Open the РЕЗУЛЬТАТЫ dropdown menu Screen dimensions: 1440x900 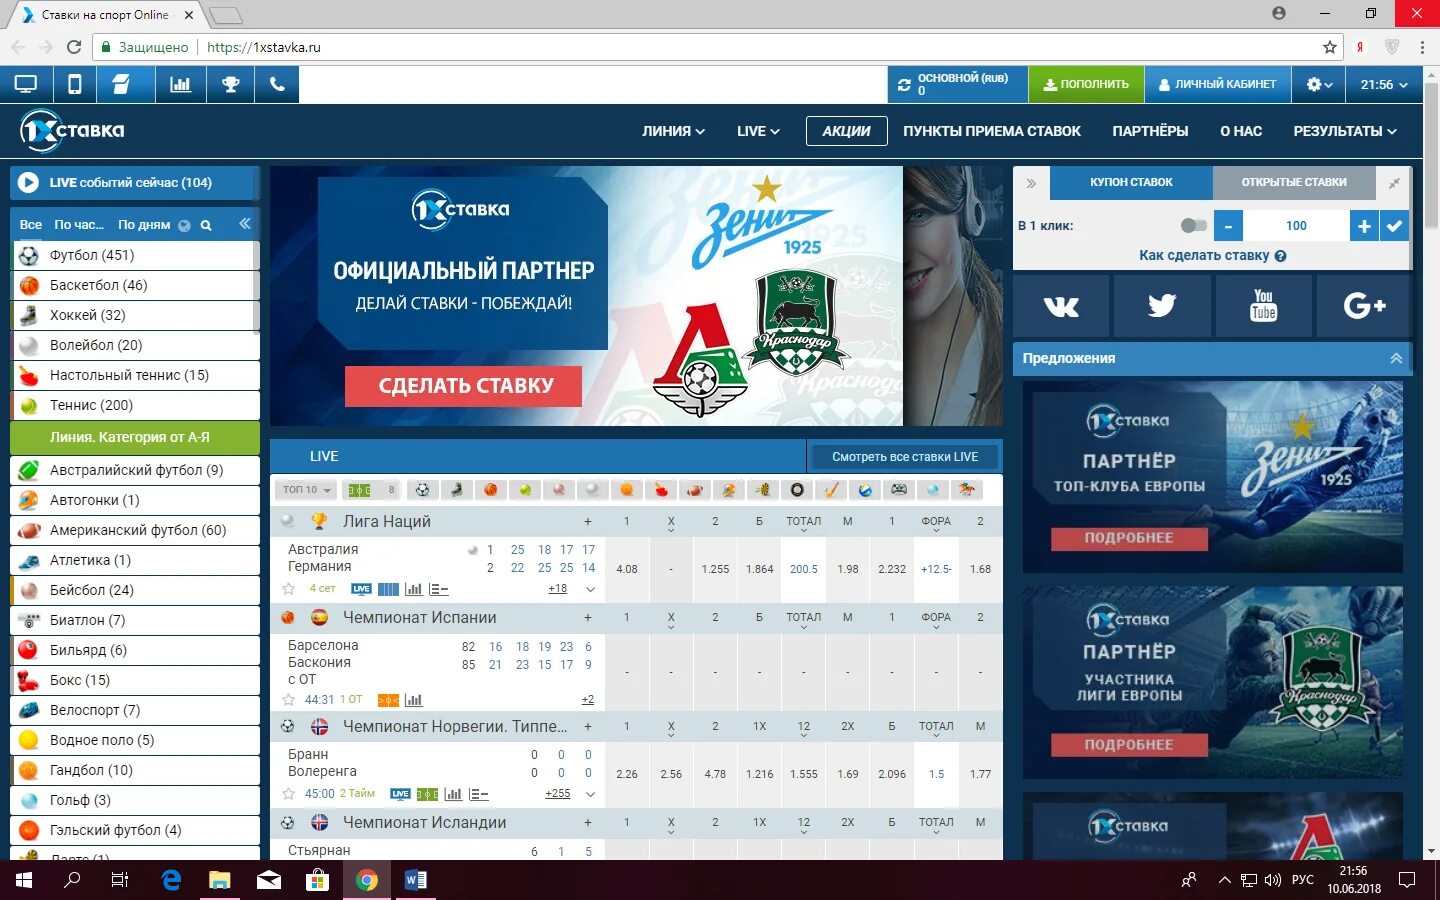click(1345, 131)
